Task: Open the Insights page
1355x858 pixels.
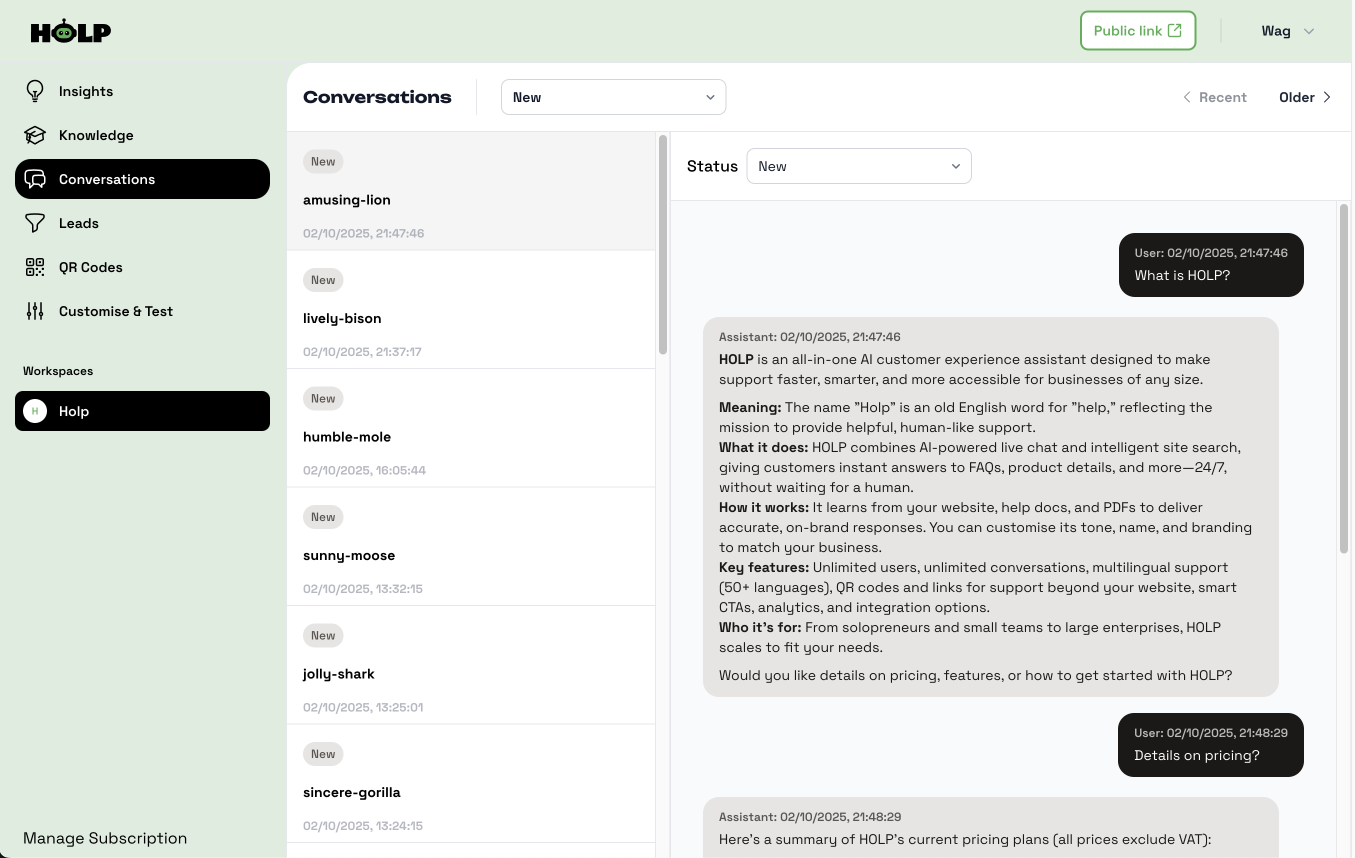Action: [142, 91]
